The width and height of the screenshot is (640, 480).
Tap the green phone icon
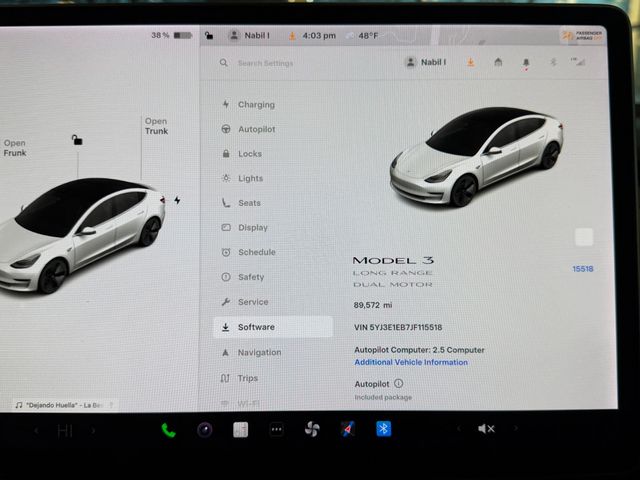point(168,430)
